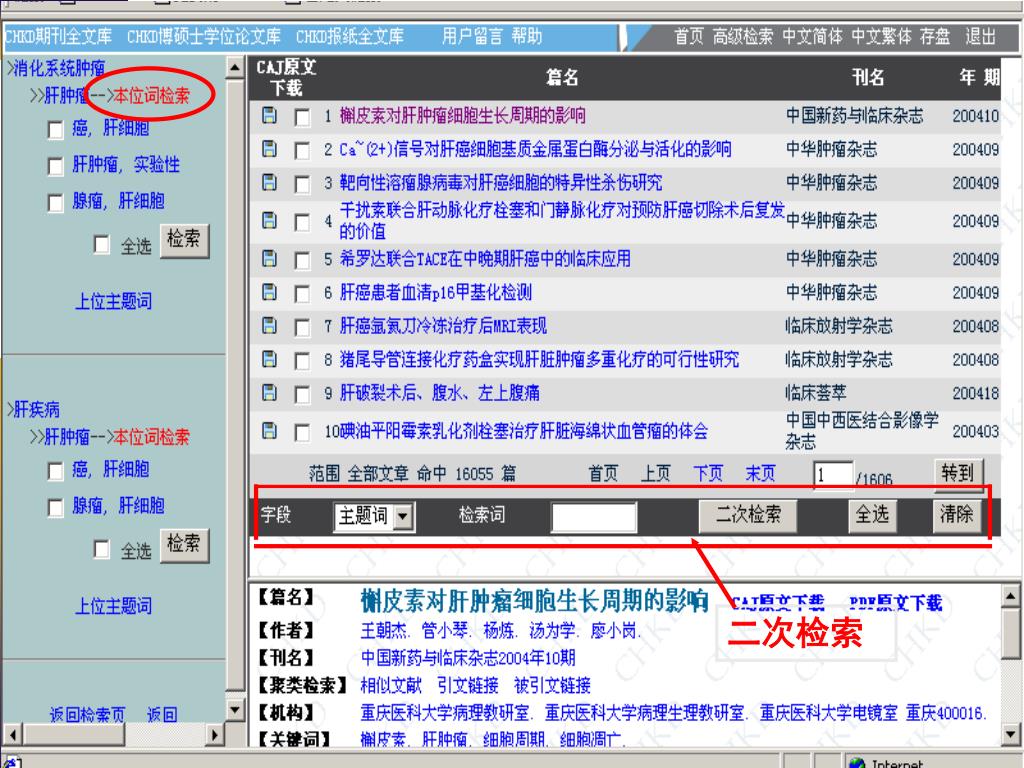Open article 肝癌氩氦刀冷冻治疗后MRI表现
This screenshot has width=1024, height=768.
click(443, 326)
